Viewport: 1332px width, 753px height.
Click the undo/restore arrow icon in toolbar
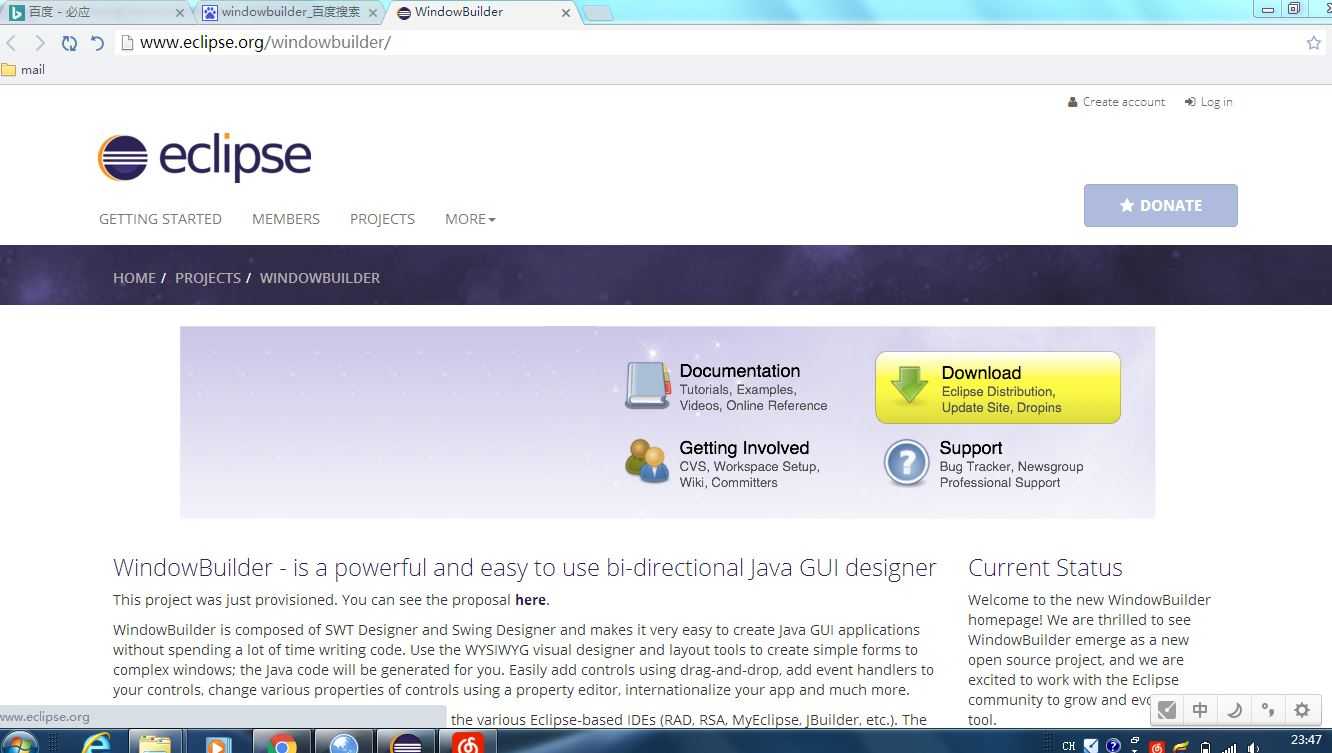coord(97,43)
